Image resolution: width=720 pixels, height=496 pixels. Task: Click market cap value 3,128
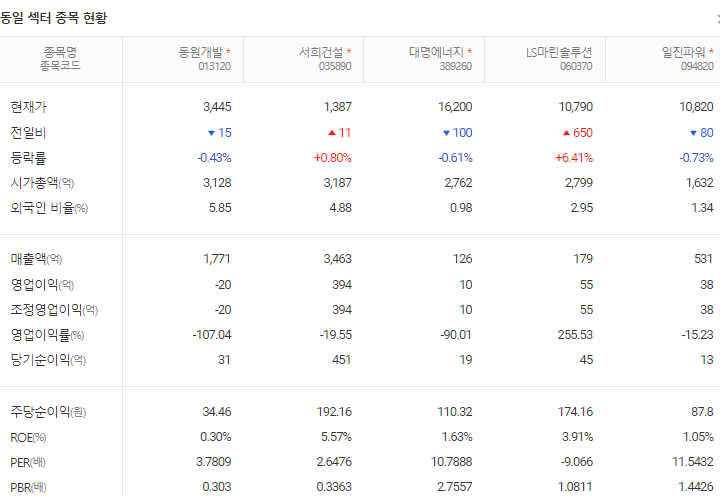[217, 183]
